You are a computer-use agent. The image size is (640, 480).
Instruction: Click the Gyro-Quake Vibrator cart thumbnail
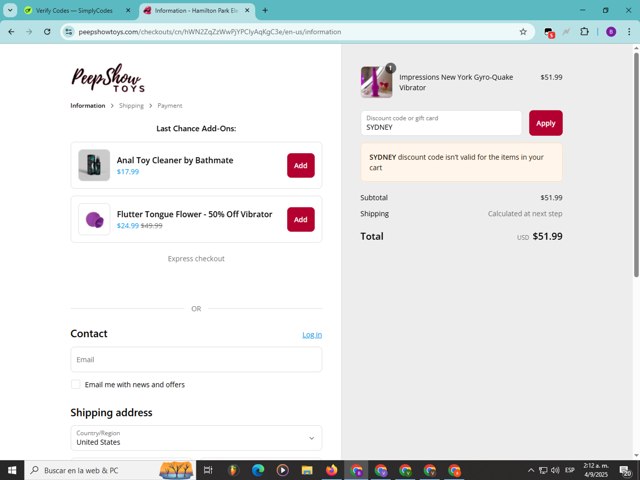376,82
